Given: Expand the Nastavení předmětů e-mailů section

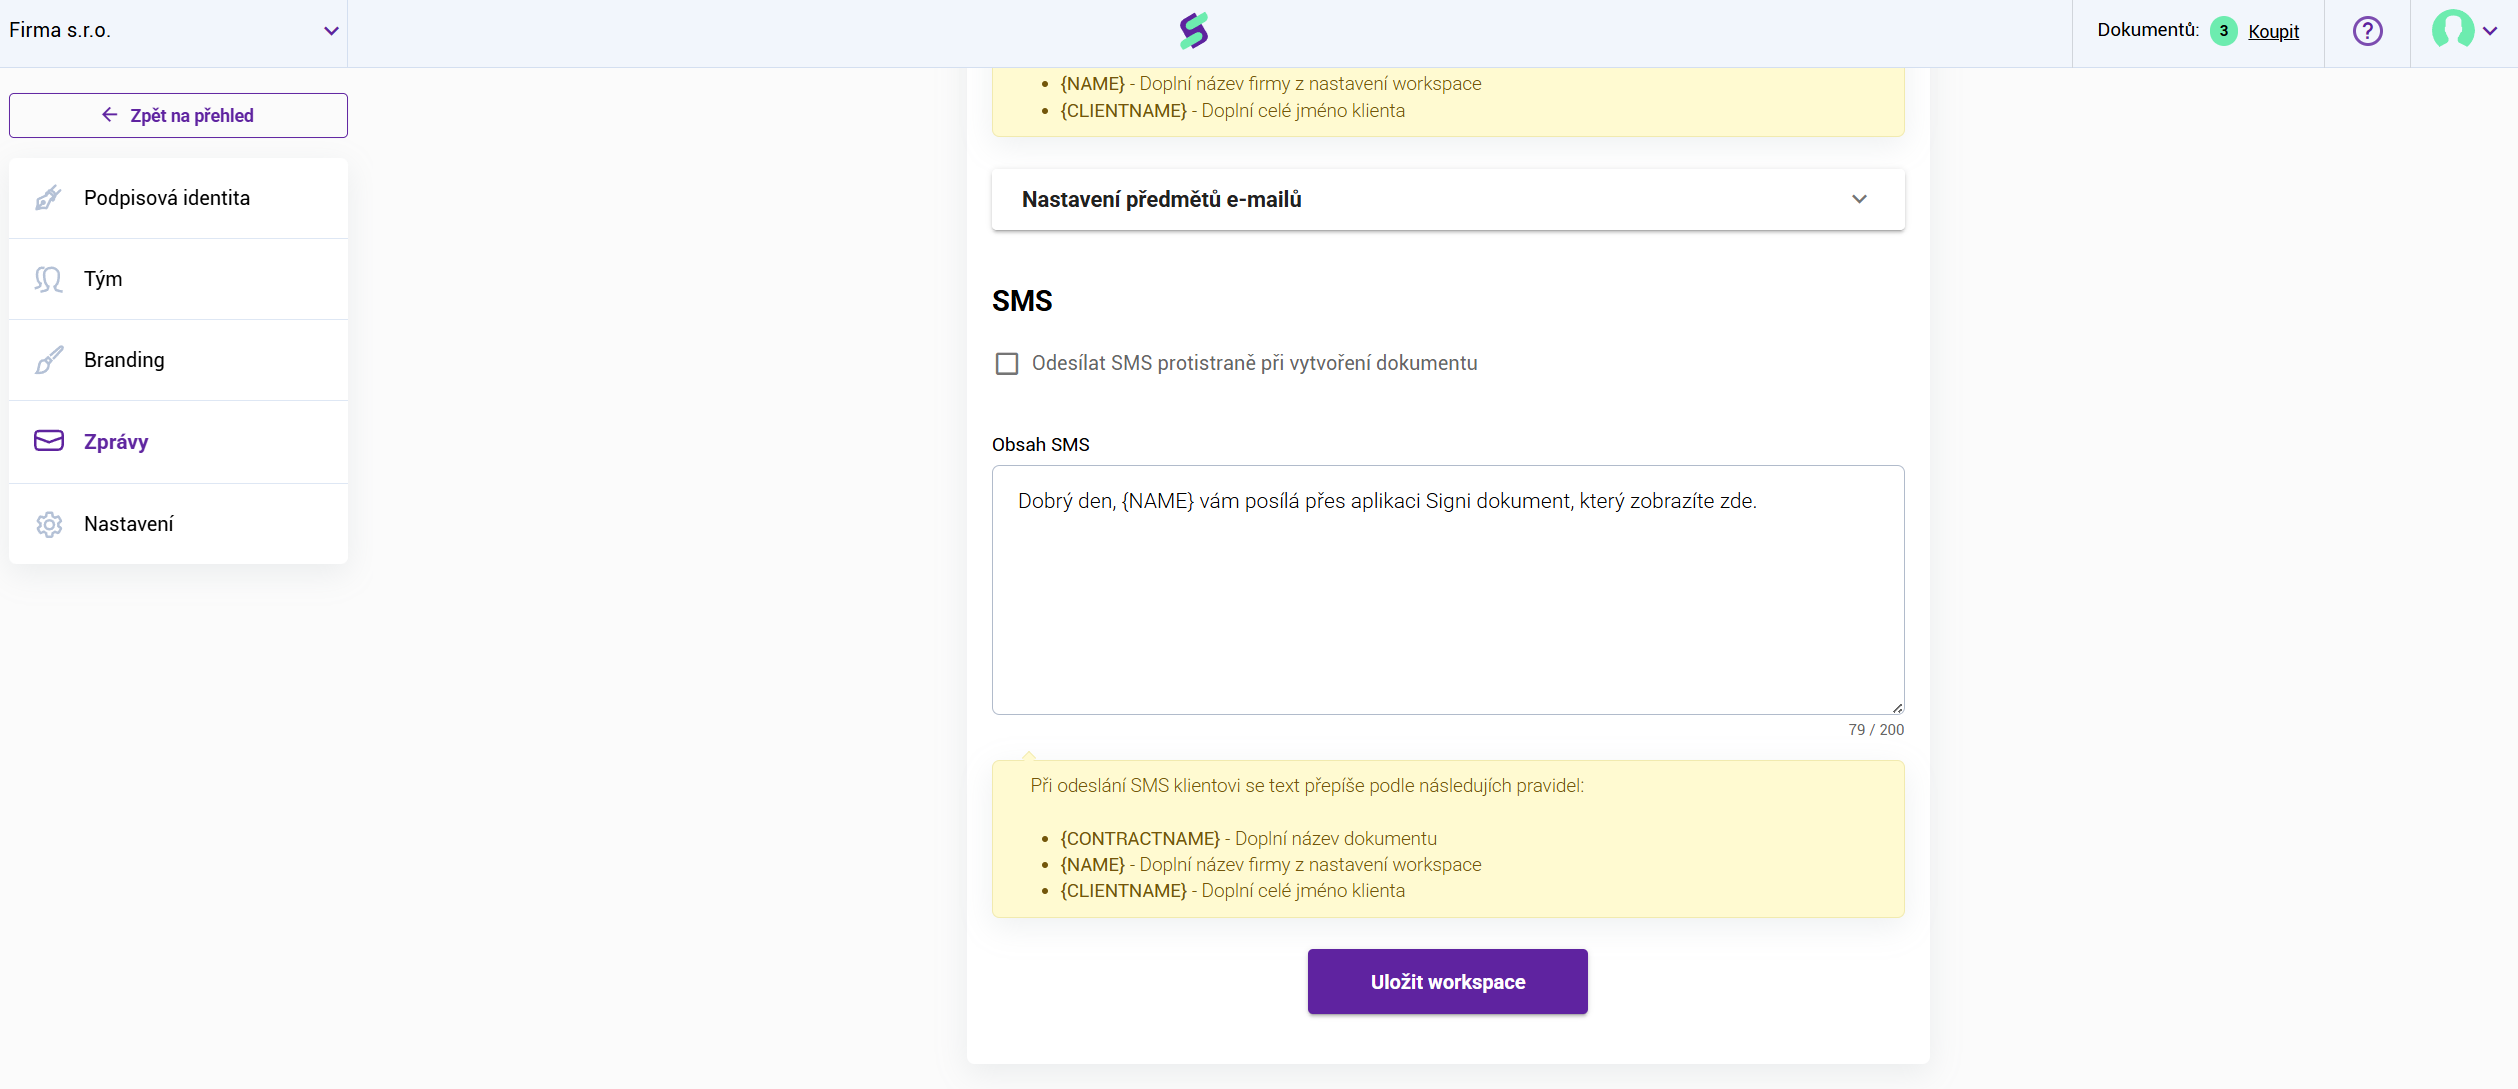Looking at the screenshot, I should point(1448,199).
